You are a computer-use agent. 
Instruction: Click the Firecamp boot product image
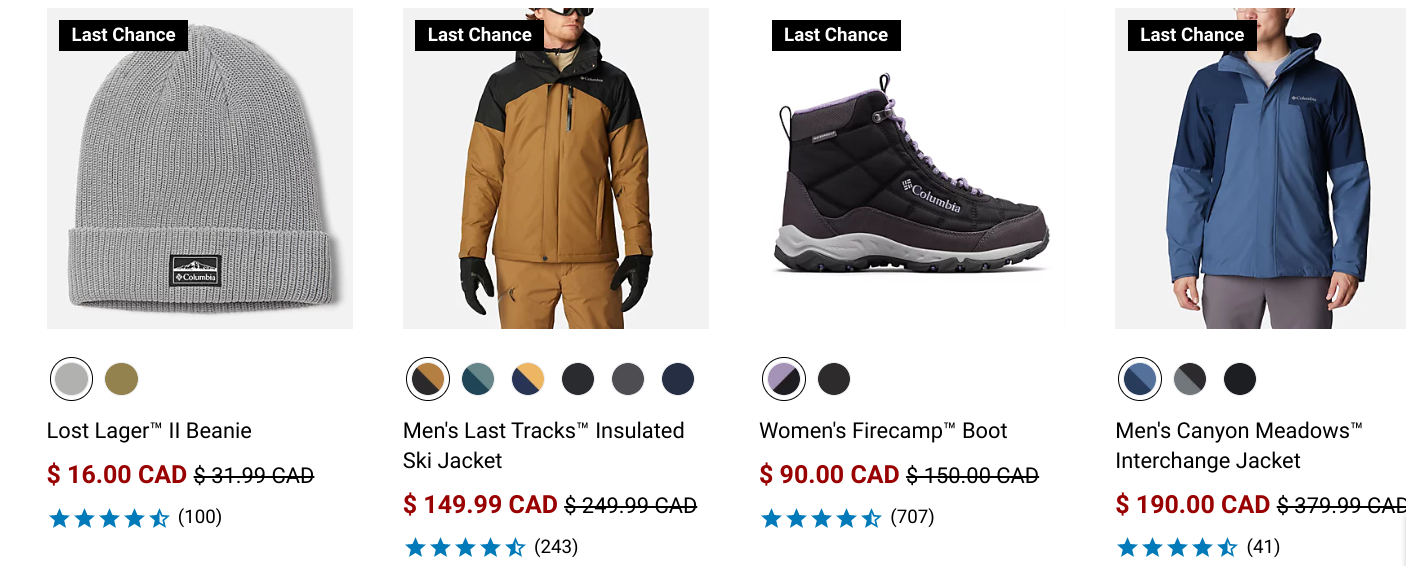point(912,168)
